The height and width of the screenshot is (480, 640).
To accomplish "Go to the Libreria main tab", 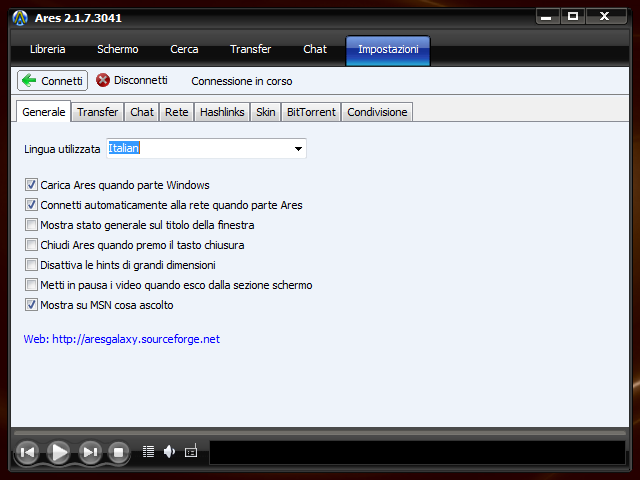I will pyautogui.click(x=48, y=49).
